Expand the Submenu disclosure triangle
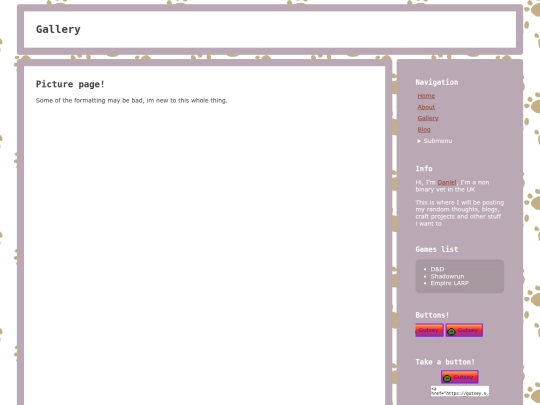This screenshot has width=540, height=405. (x=419, y=141)
